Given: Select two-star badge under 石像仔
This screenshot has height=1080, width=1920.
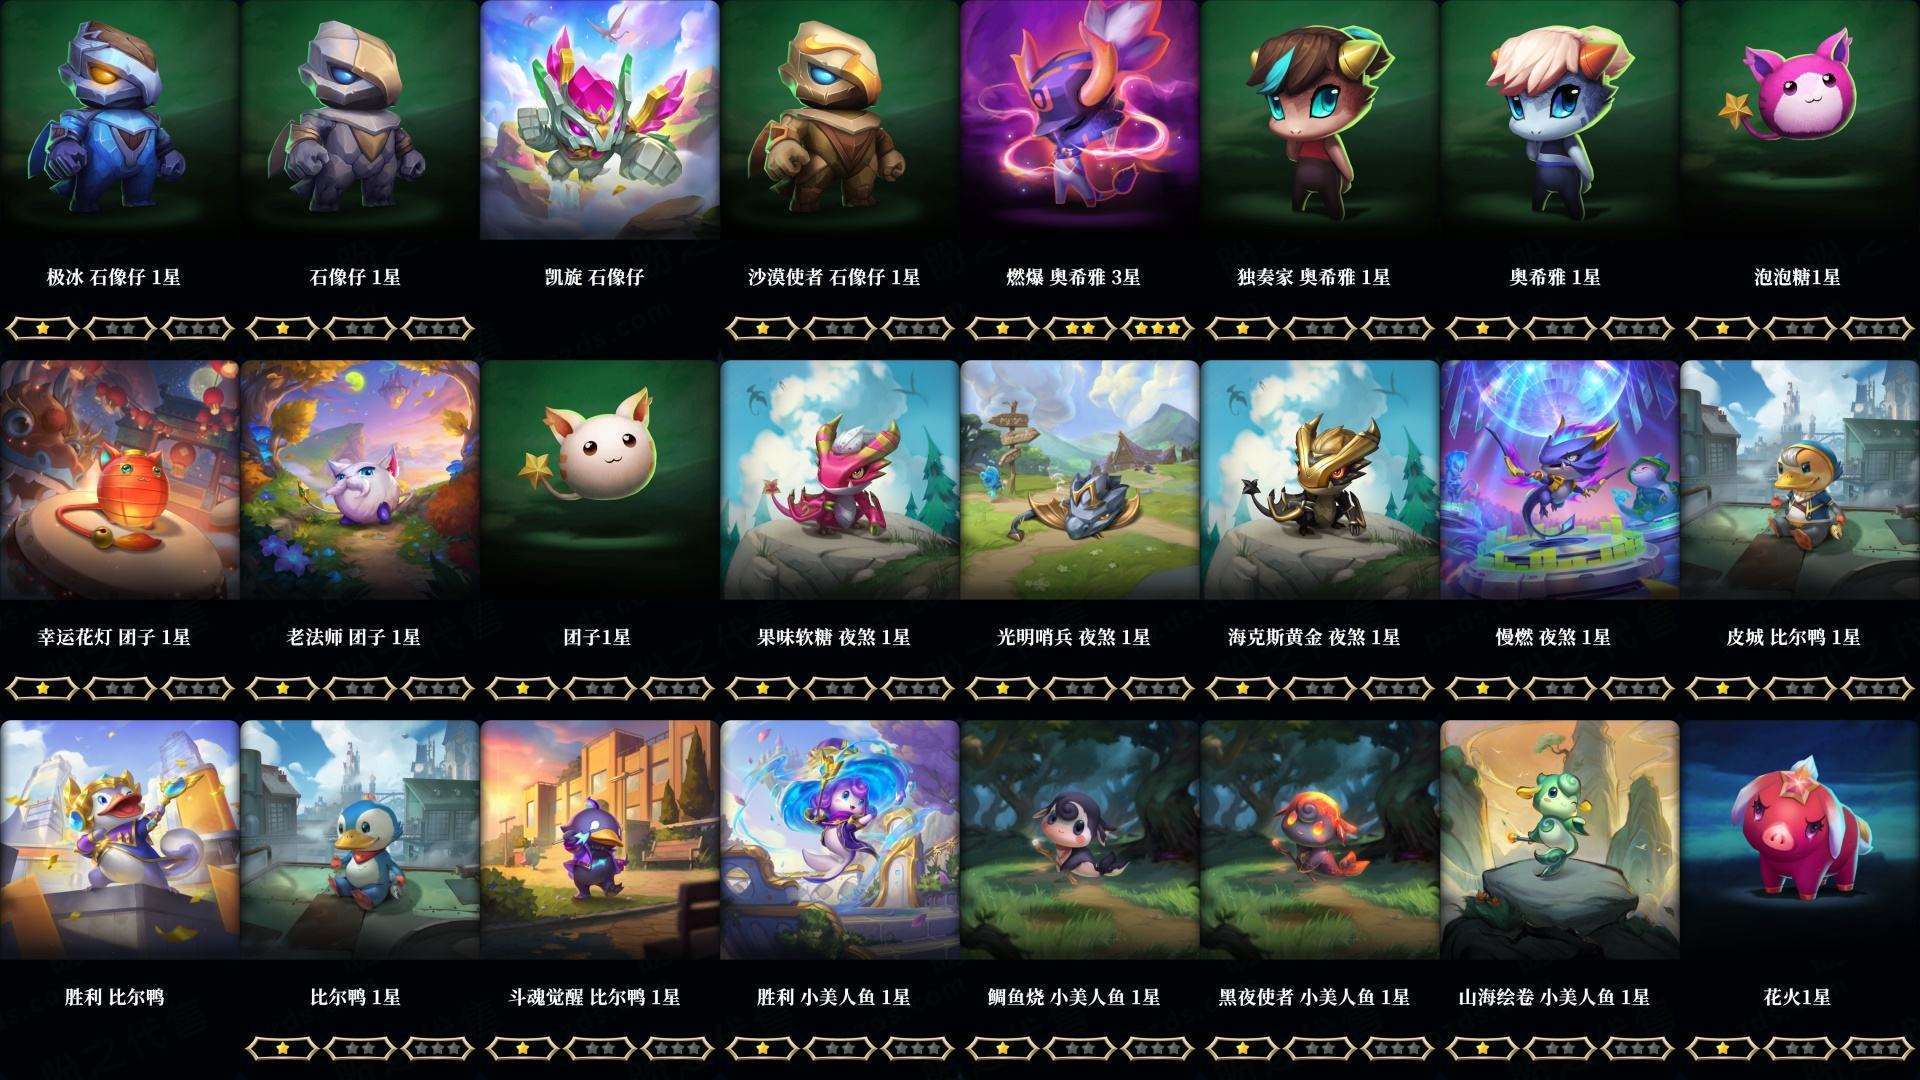Looking at the screenshot, I should [360, 328].
